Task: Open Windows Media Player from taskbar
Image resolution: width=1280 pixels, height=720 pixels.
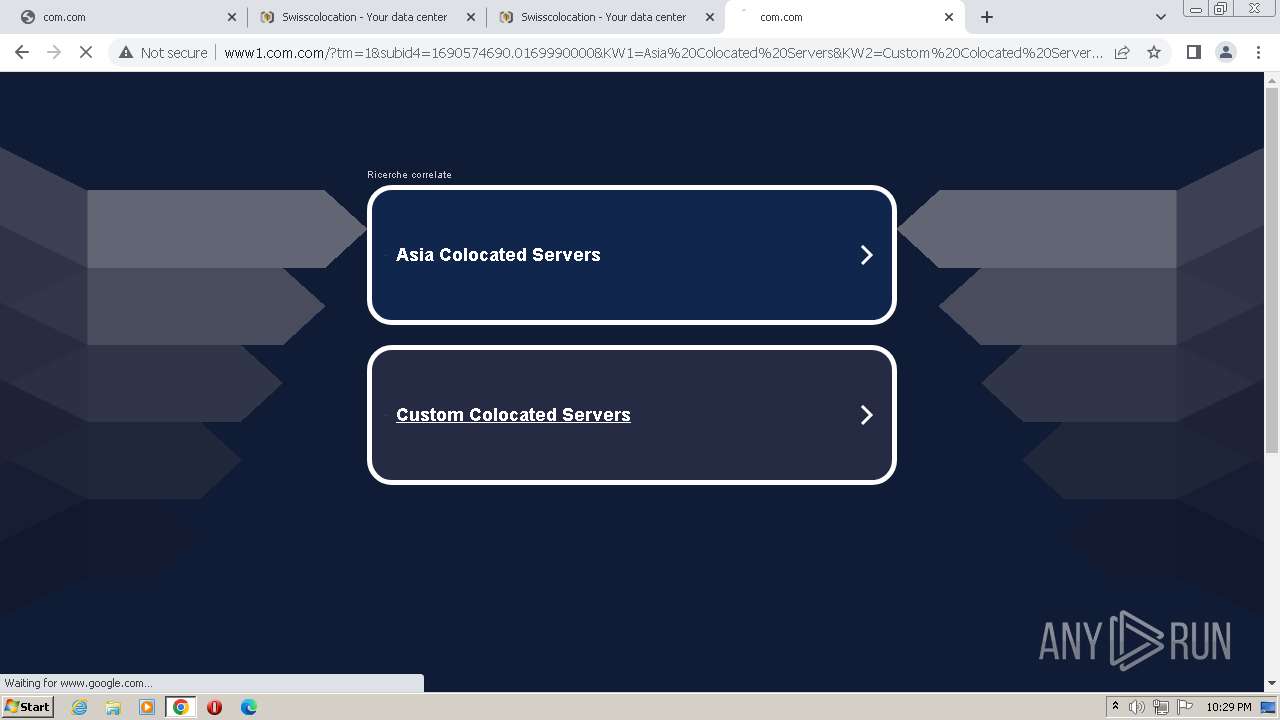Action: pyautogui.click(x=147, y=707)
